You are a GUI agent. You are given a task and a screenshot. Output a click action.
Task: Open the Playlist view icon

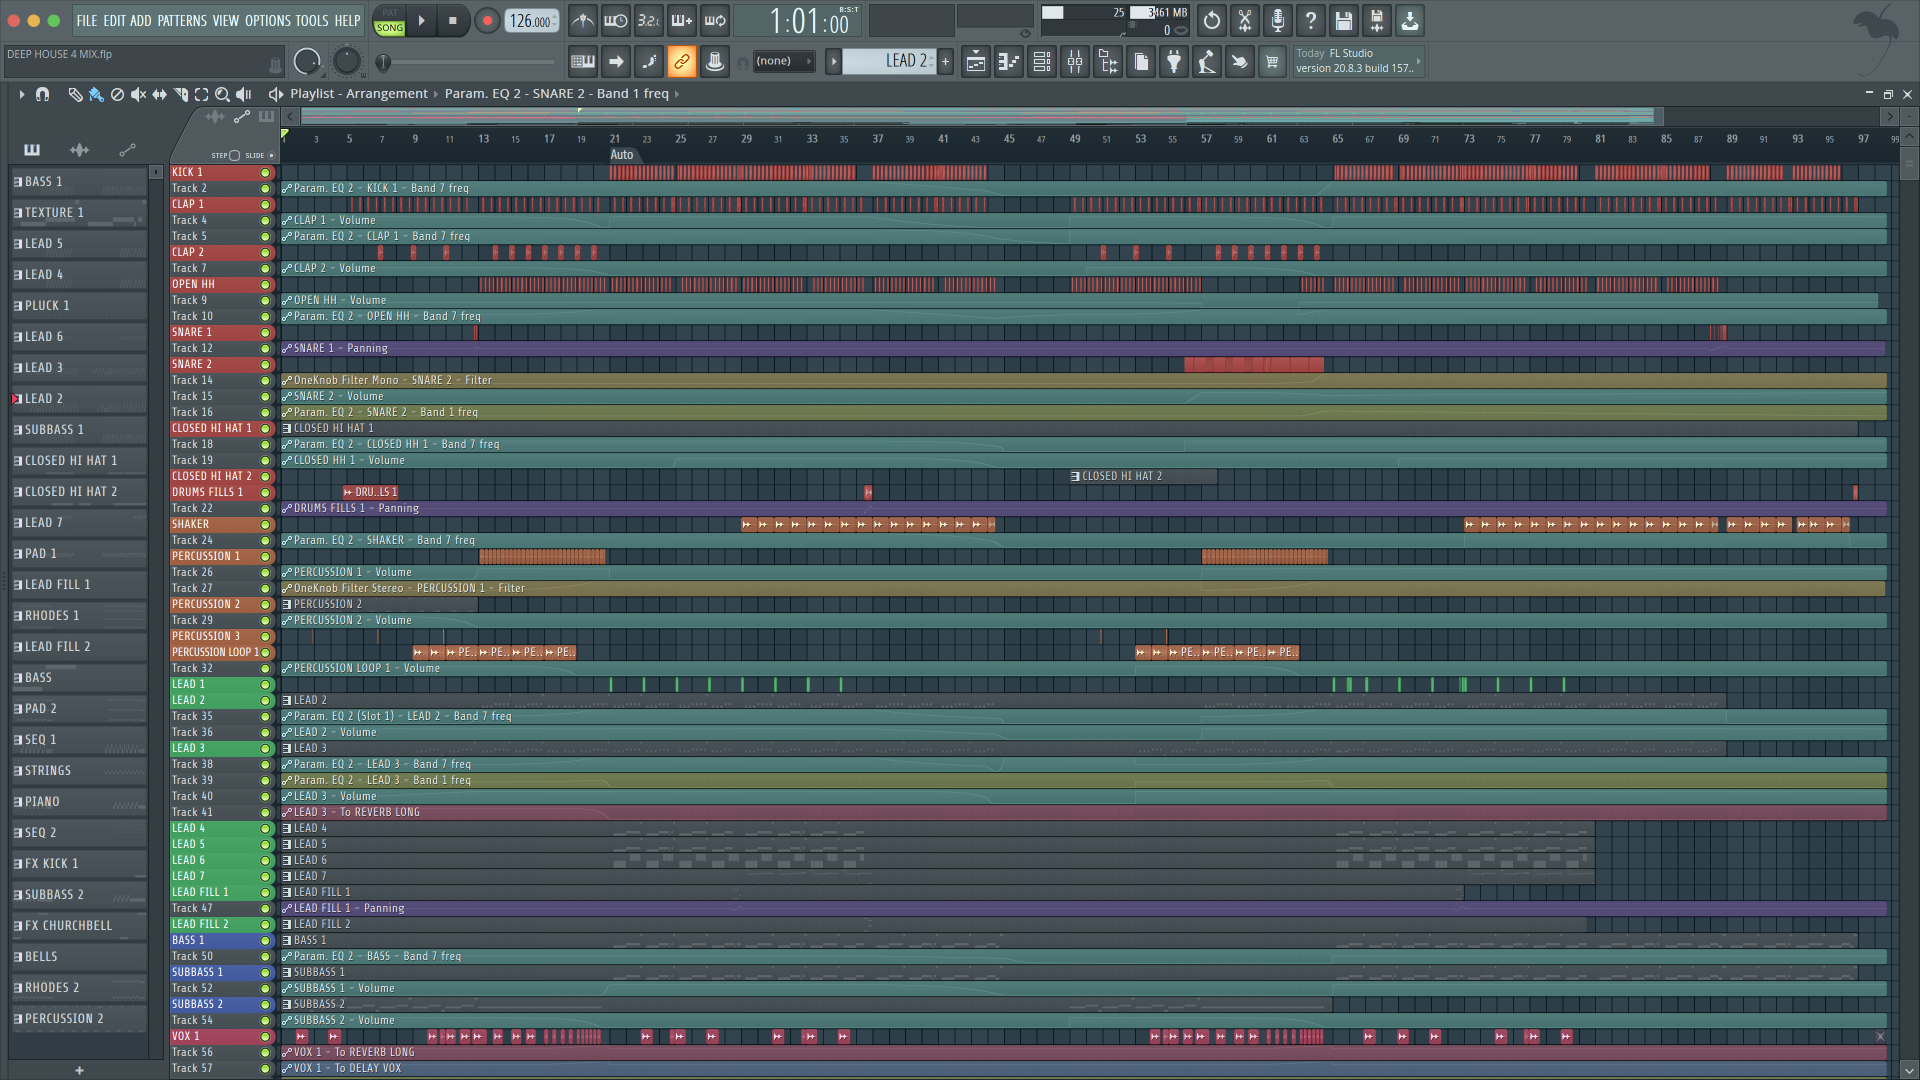coord(976,62)
